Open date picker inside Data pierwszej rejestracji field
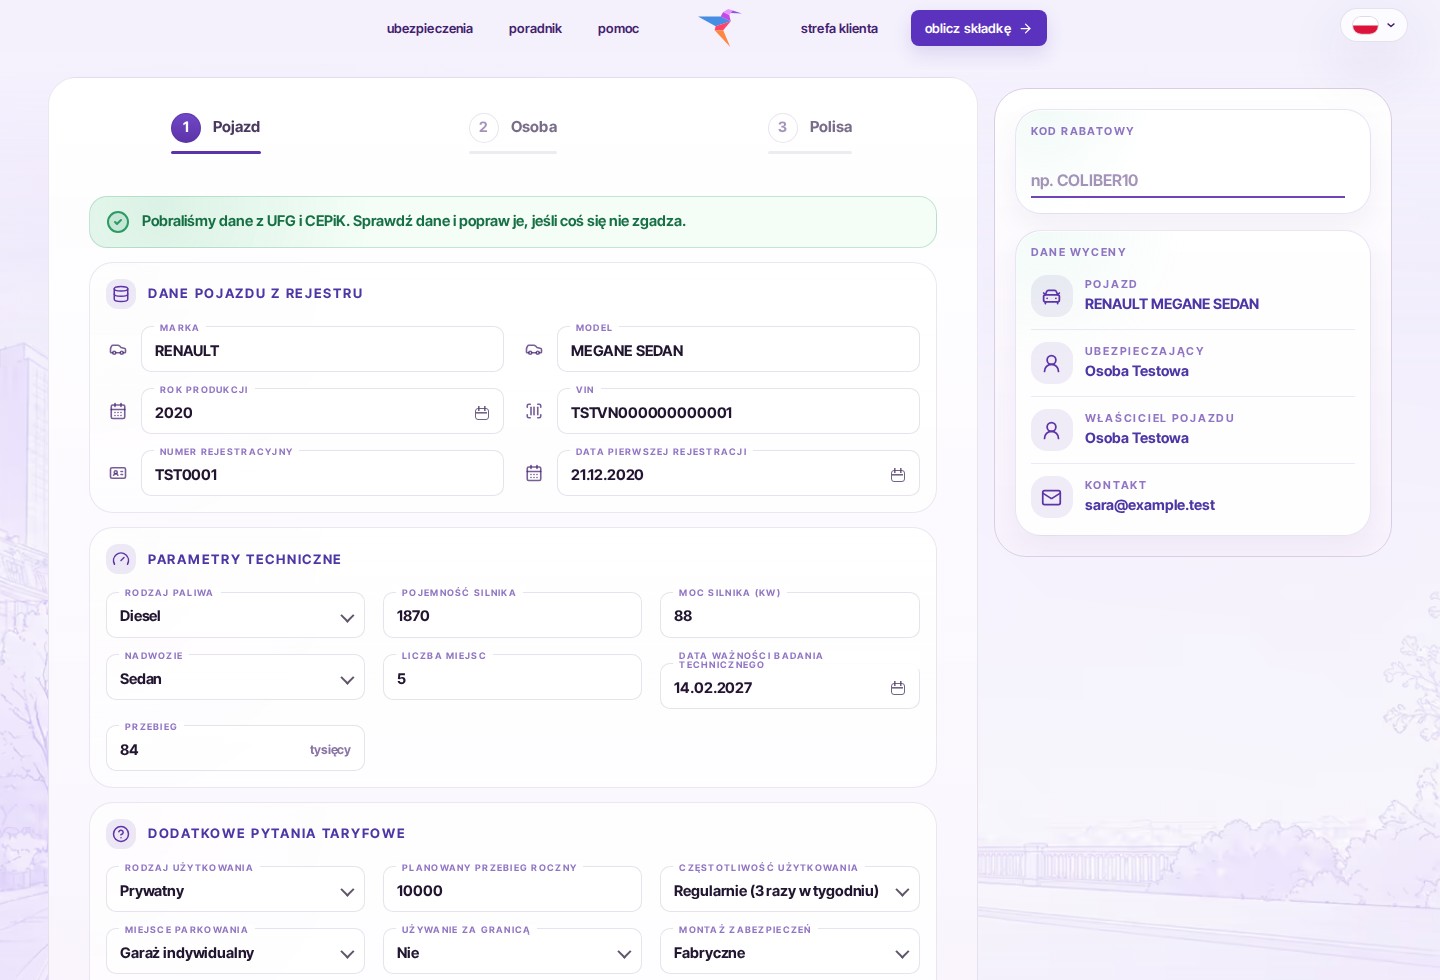This screenshot has width=1440, height=980. (x=898, y=475)
